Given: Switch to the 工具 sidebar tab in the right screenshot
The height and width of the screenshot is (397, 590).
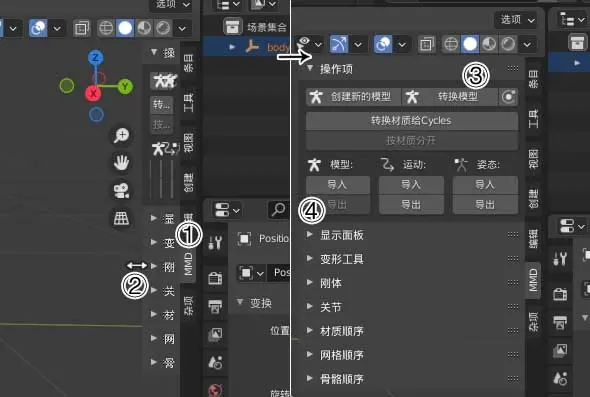Looking at the screenshot, I should (533, 119).
